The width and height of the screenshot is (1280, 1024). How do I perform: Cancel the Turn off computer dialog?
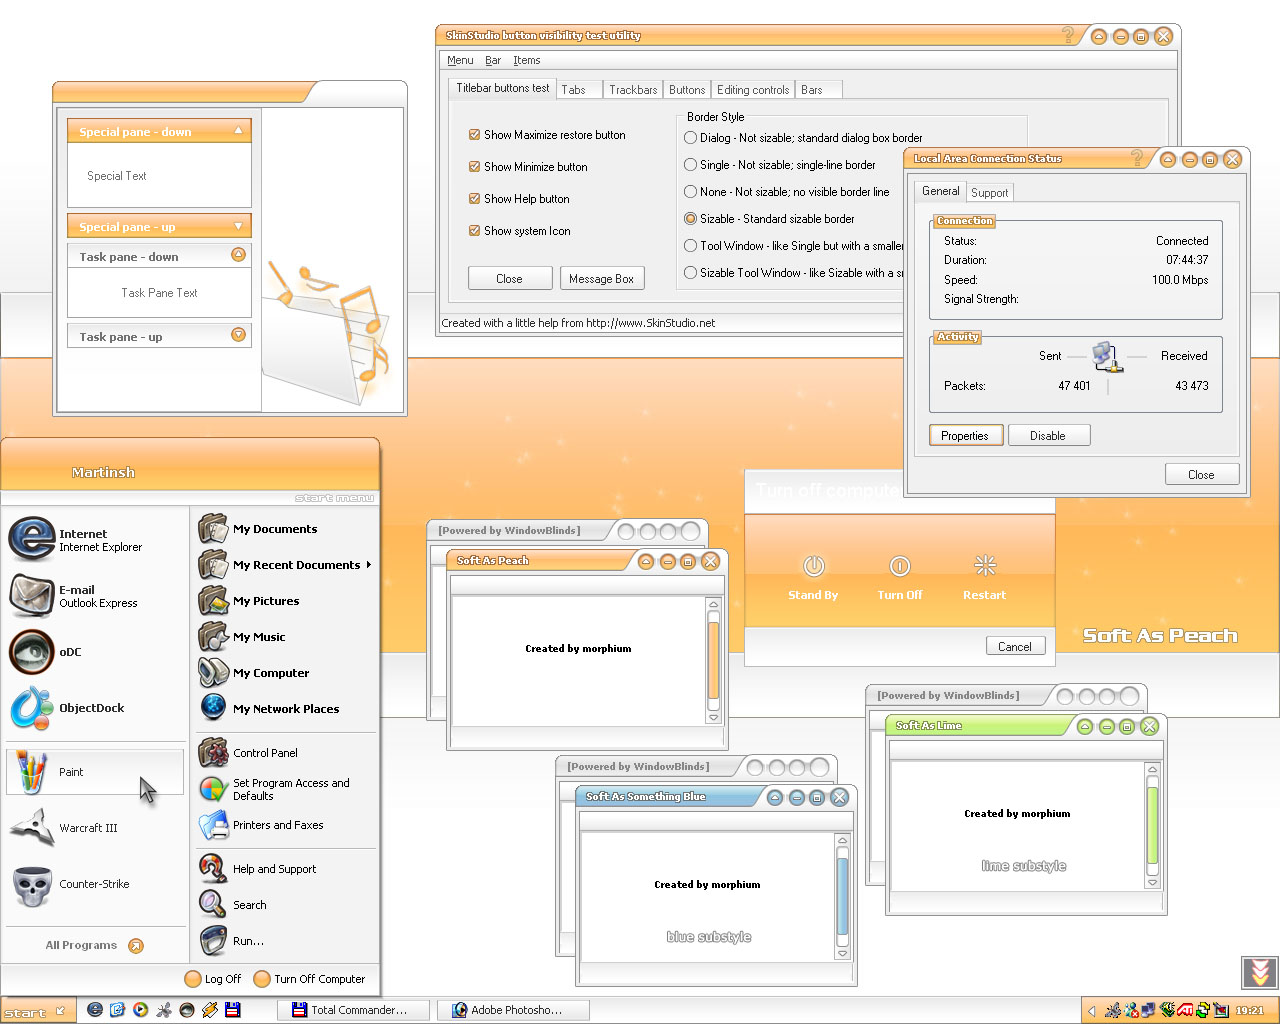point(1015,646)
